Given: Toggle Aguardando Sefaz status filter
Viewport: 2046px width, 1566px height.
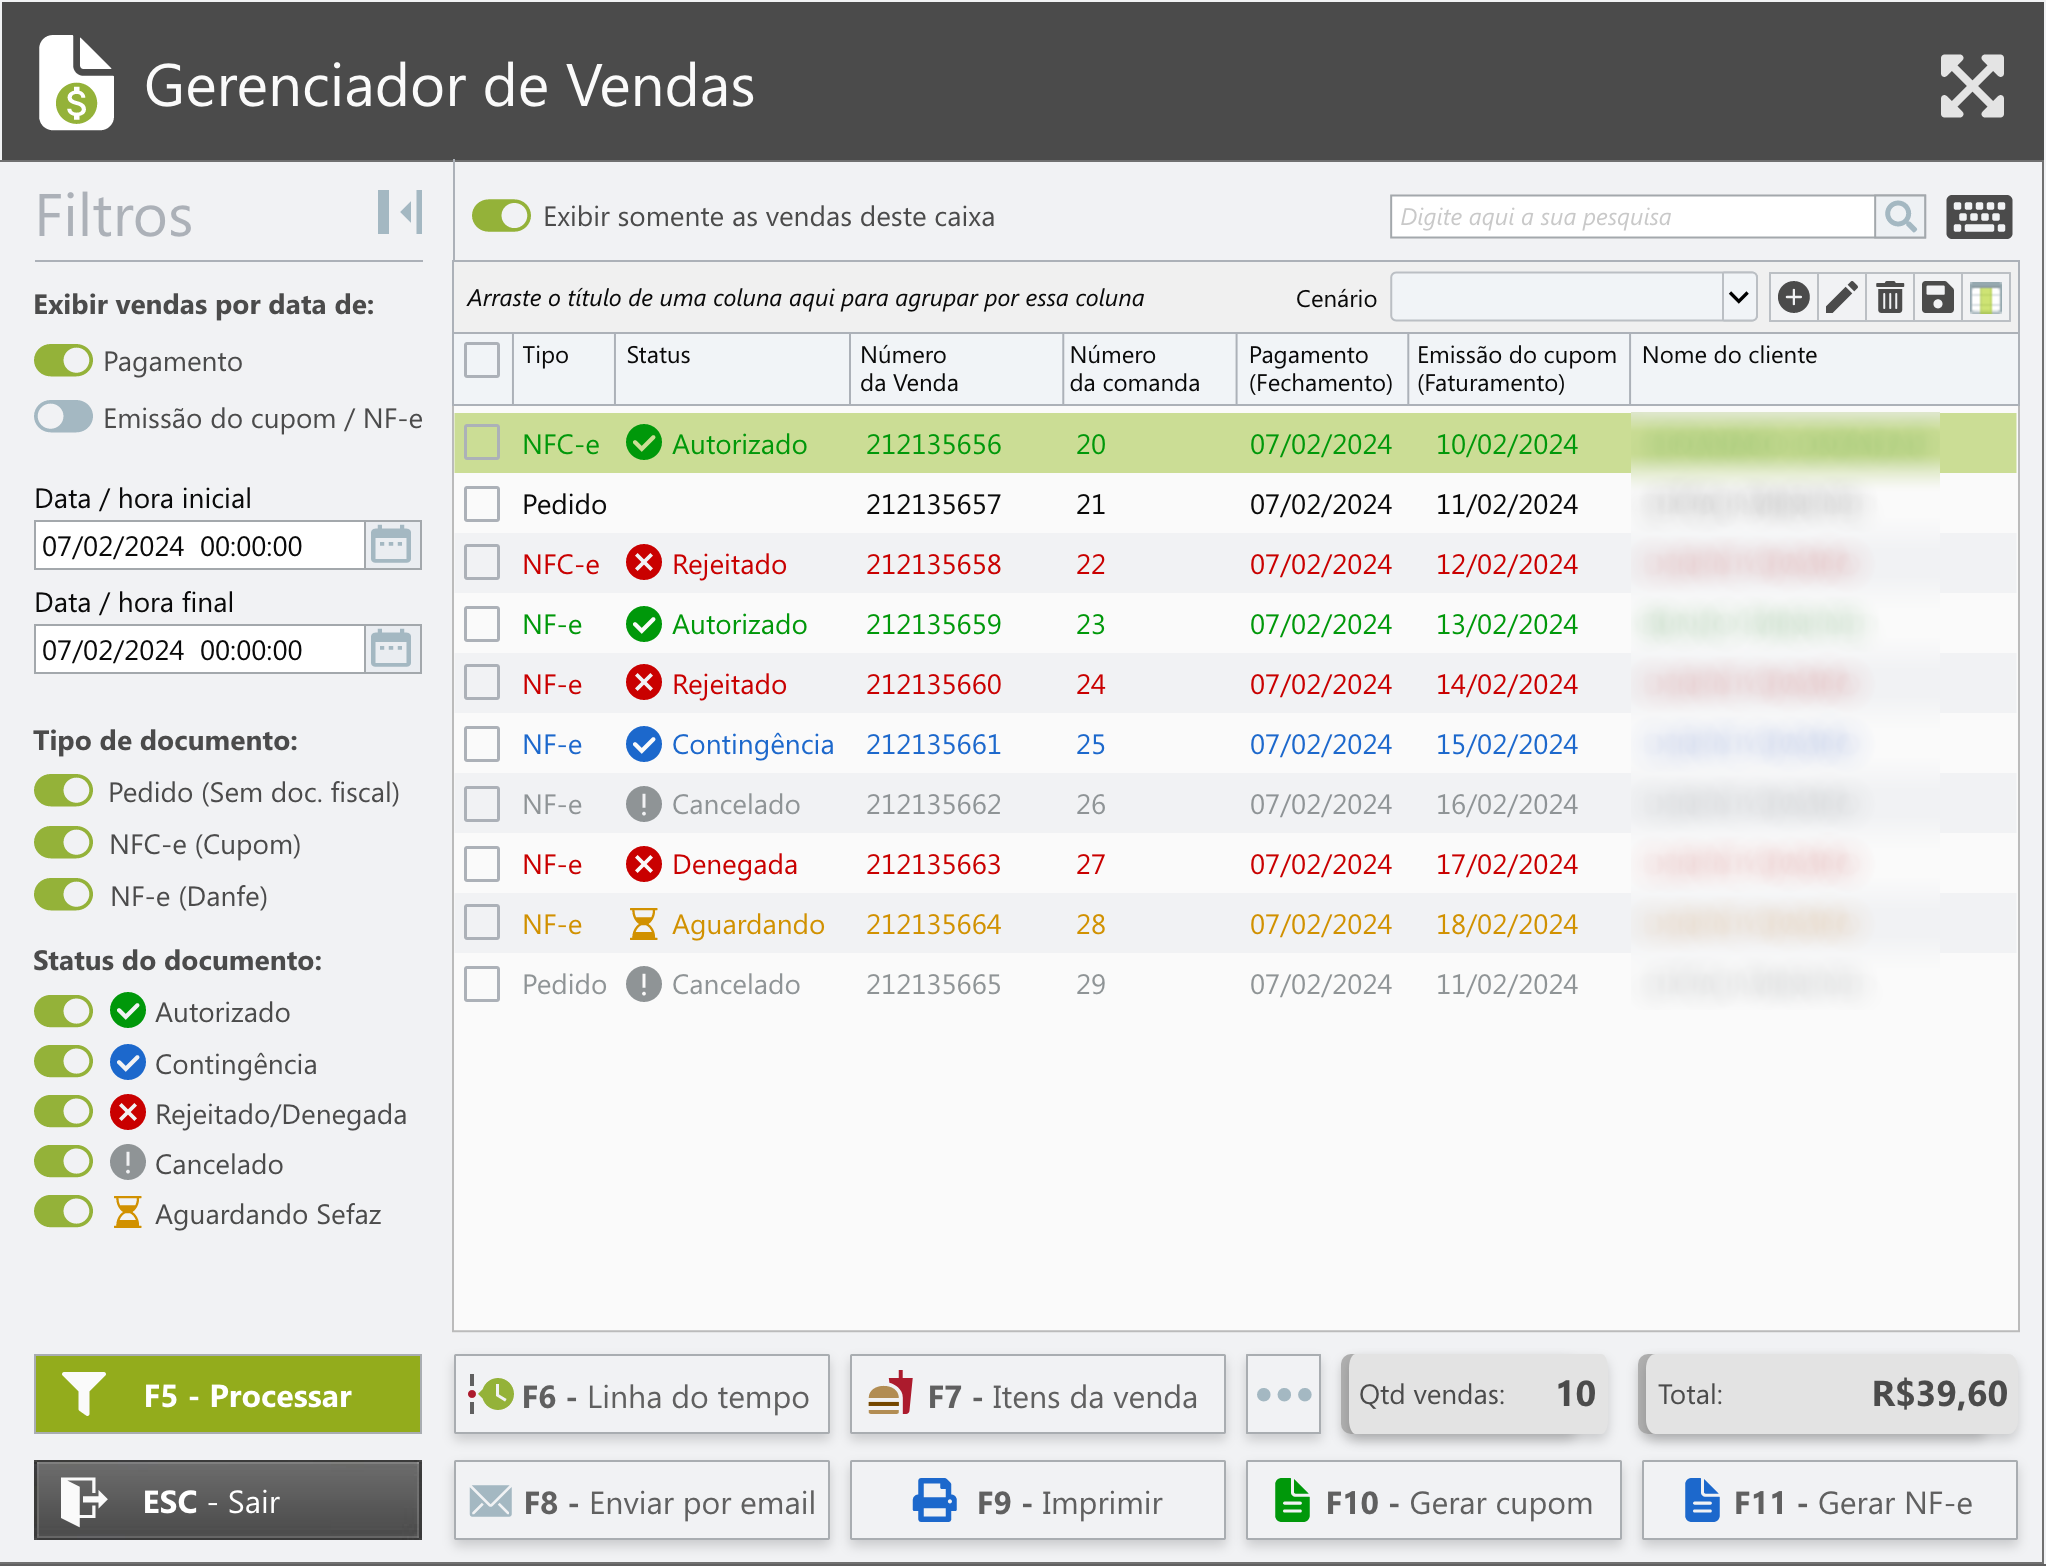Looking at the screenshot, I should [x=63, y=1212].
